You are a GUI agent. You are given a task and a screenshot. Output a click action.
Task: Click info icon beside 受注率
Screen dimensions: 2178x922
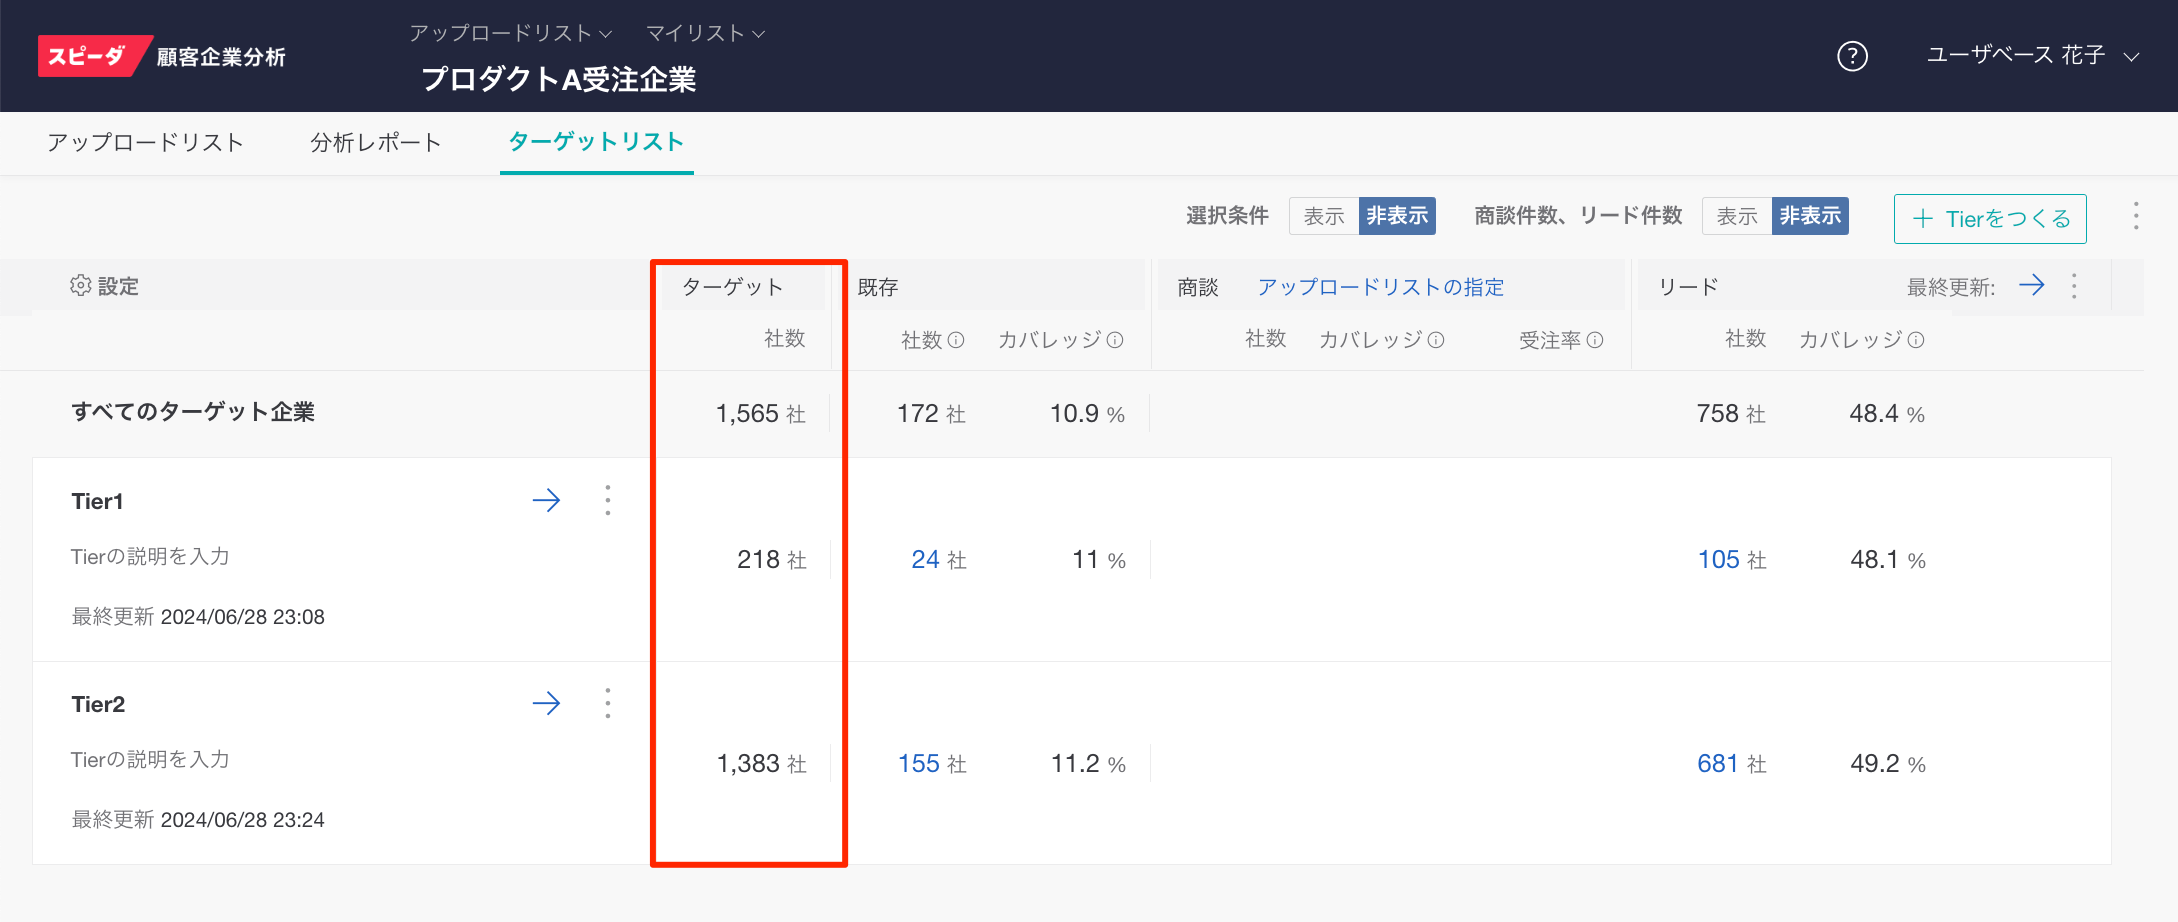[x=1595, y=340]
